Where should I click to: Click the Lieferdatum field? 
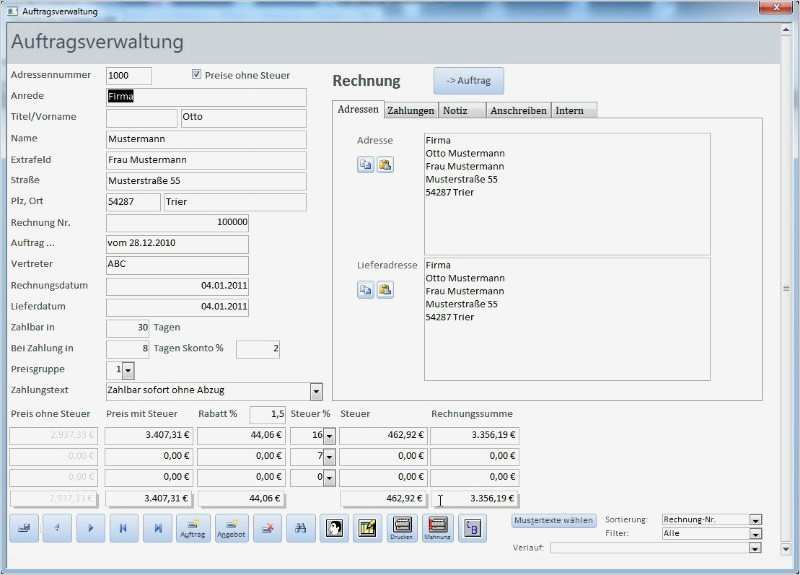coord(177,307)
